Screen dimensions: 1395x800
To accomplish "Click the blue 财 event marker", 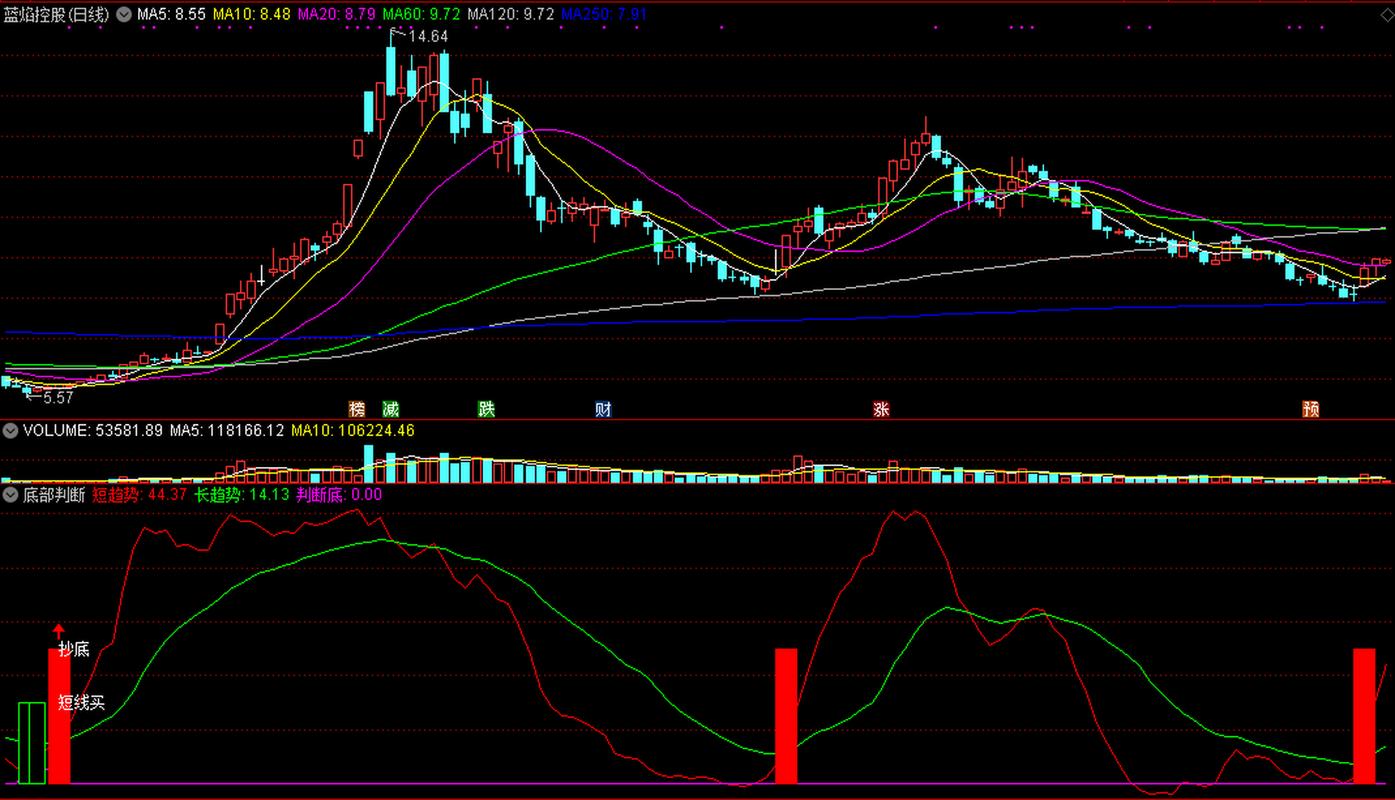I will pos(603,409).
